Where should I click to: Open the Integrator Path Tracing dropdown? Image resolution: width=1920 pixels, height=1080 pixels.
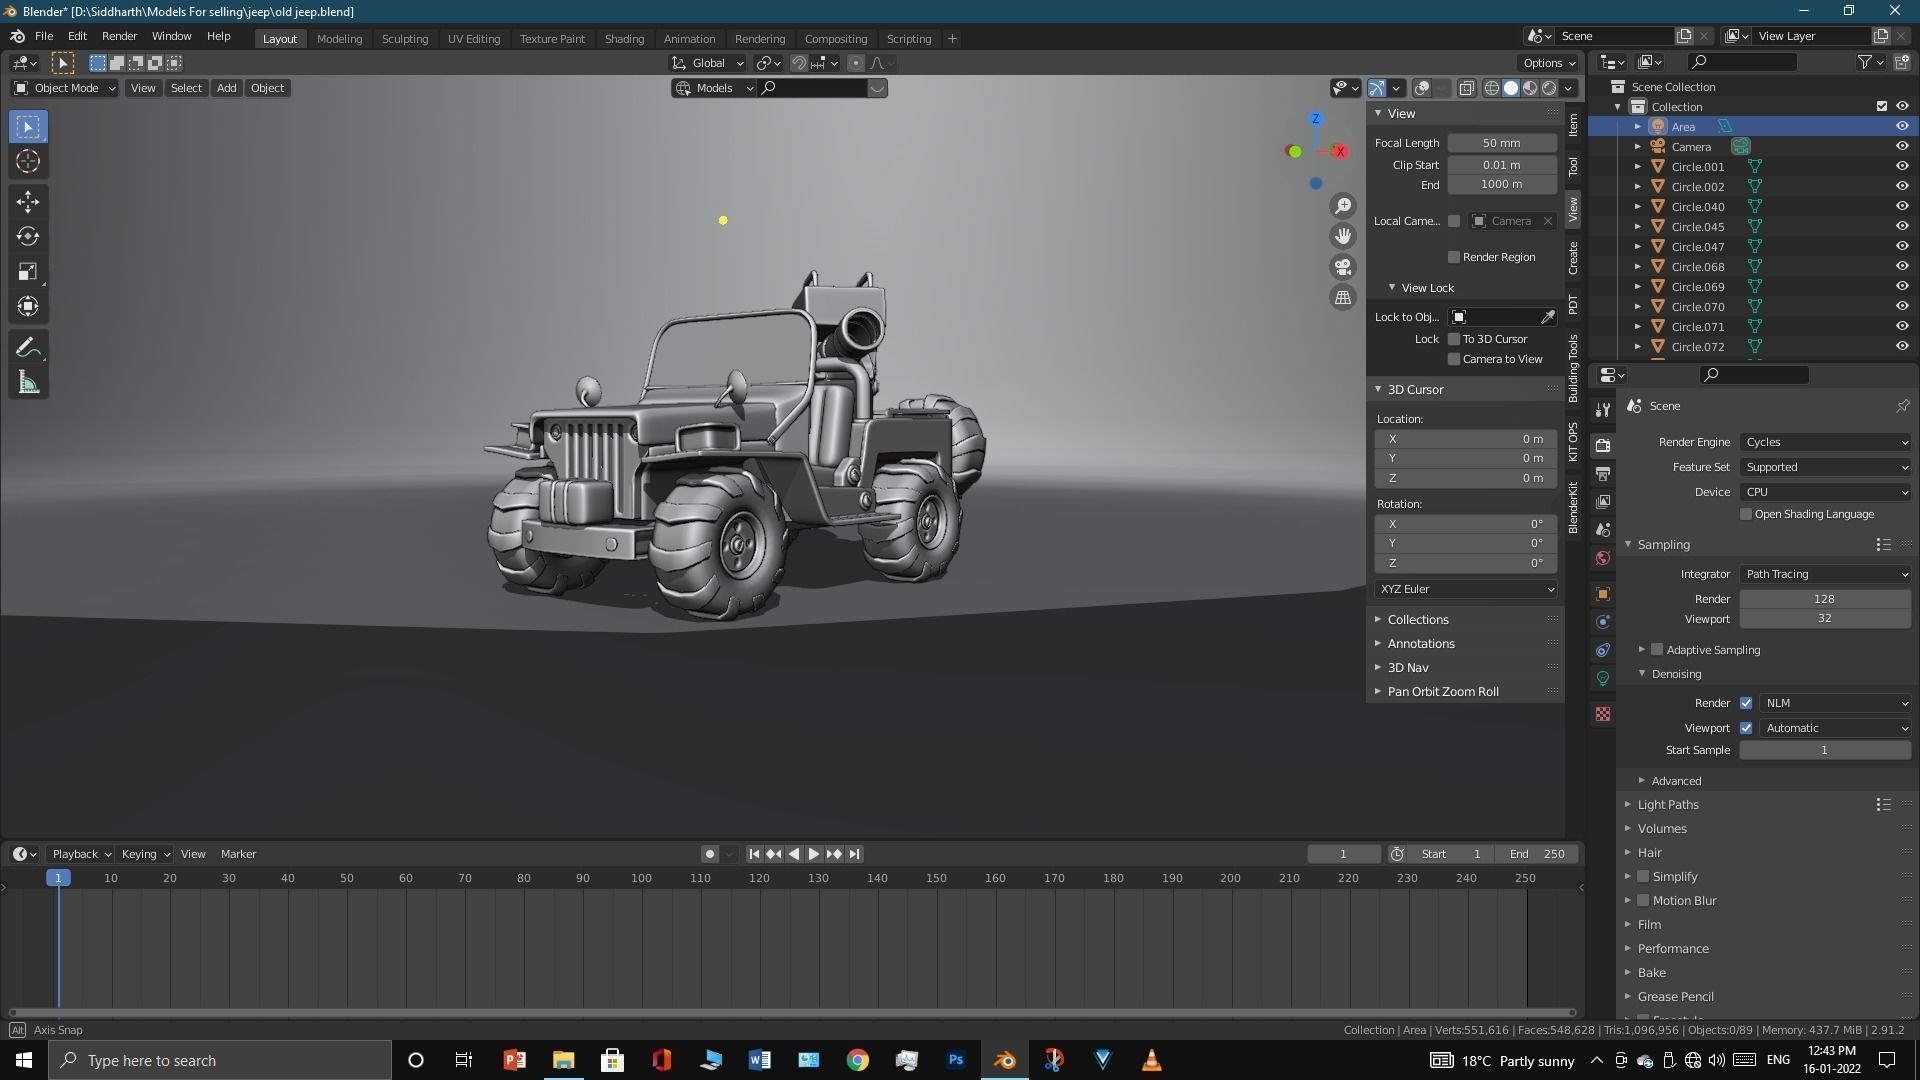[1825, 574]
